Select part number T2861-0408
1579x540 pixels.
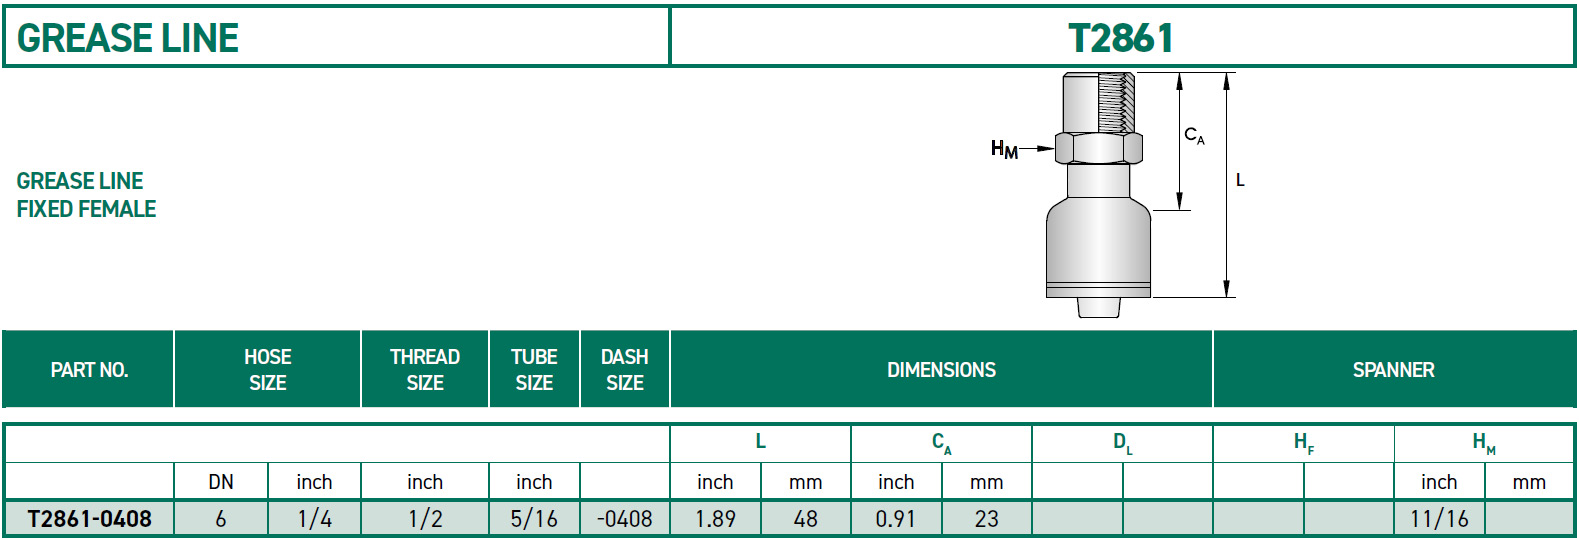(89, 519)
